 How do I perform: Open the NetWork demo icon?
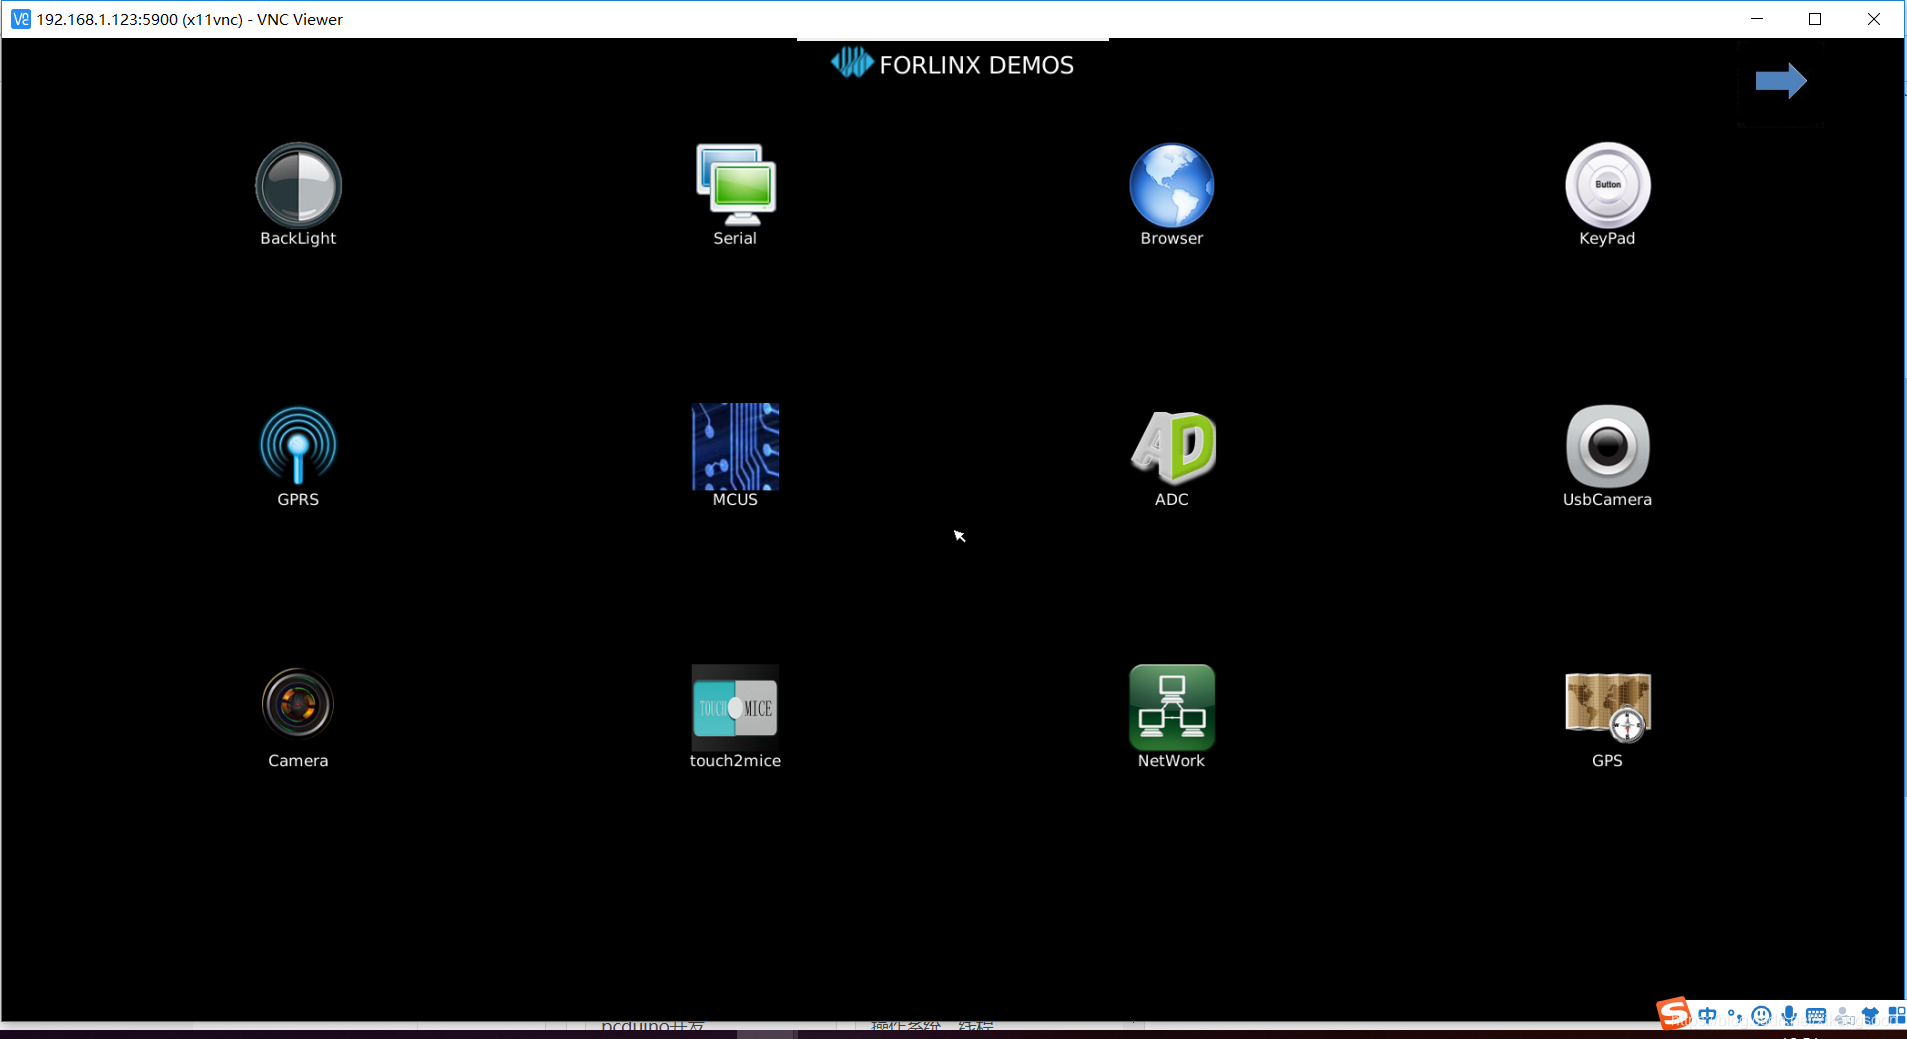1171,707
